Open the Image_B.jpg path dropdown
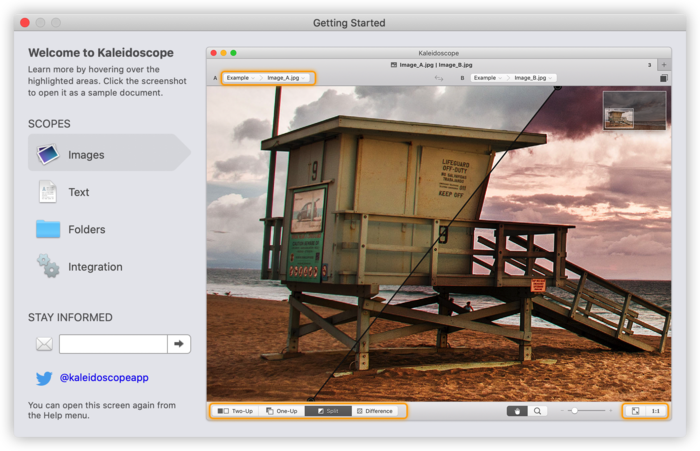 [533, 78]
